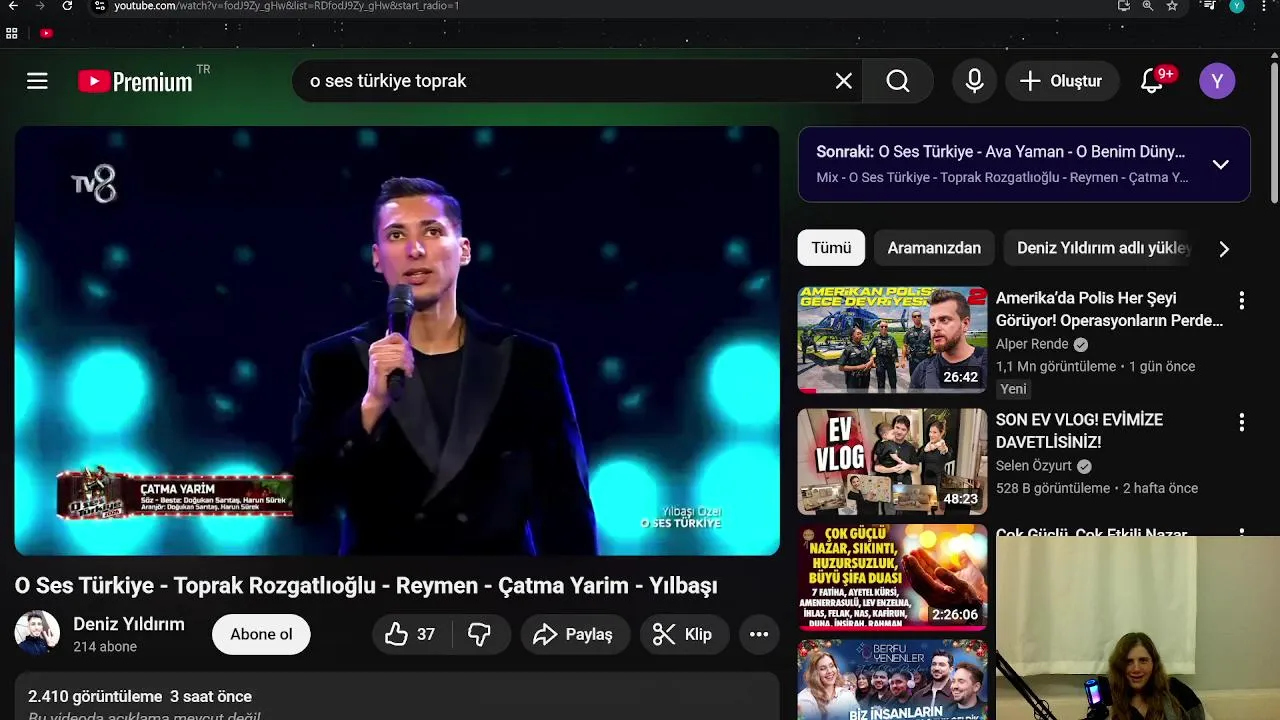This screenshot has width=1280, height=720.
Task: Open options menu for SON EV VLOG video
Action: pos(1241,422)
